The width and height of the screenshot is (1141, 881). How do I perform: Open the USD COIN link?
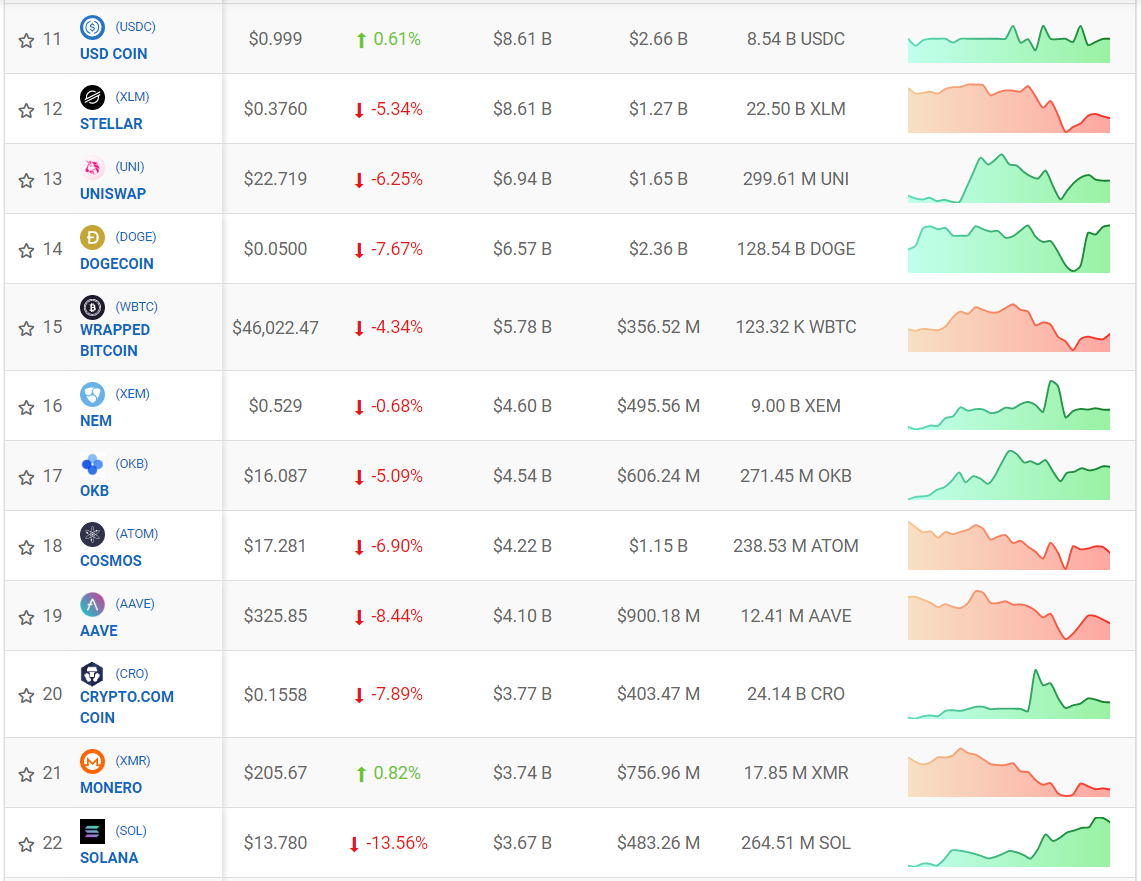coord(114,54)
